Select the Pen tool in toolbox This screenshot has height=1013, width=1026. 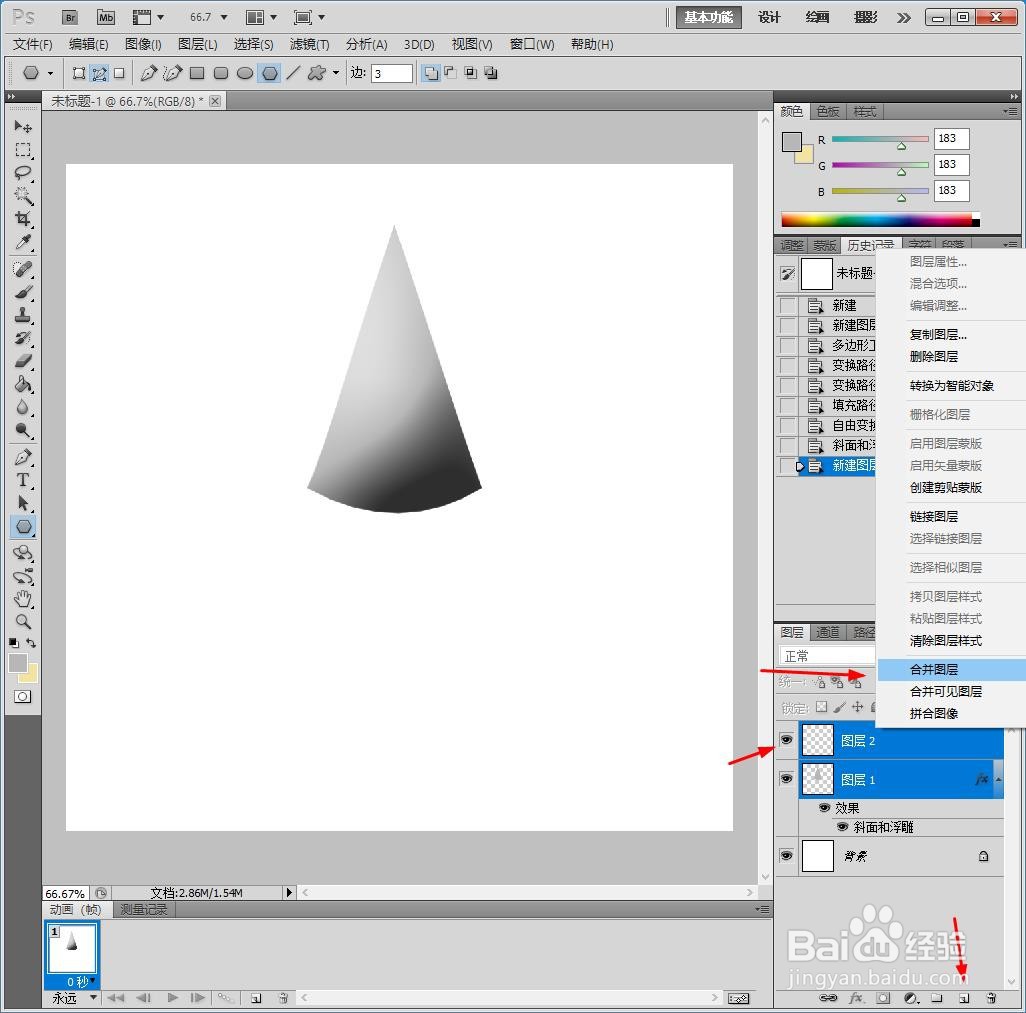pos(23,457)
